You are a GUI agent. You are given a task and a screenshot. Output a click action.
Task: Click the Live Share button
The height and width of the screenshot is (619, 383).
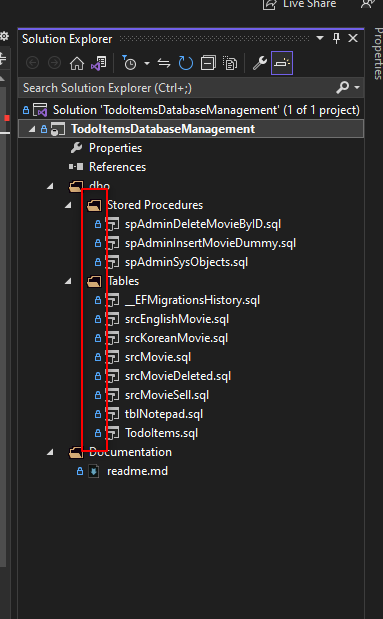tap(300, 4)
